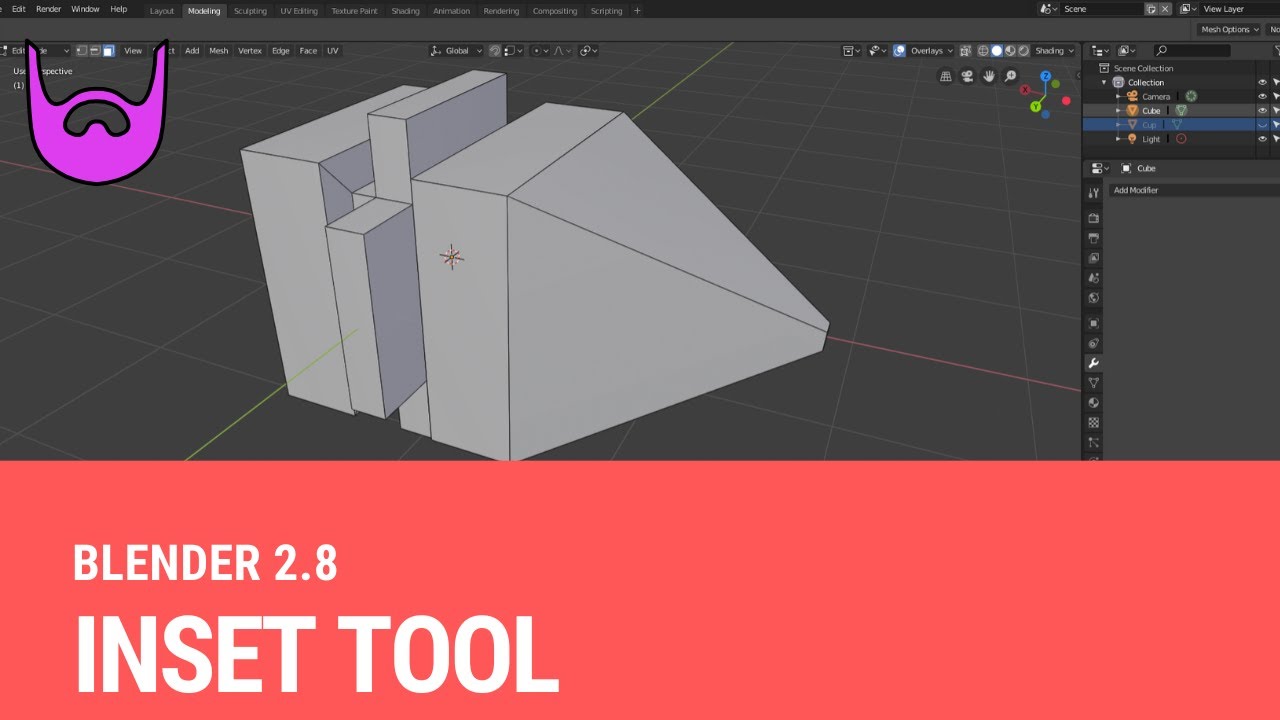Hide the Camera in the outliner

click(1262, 97)
